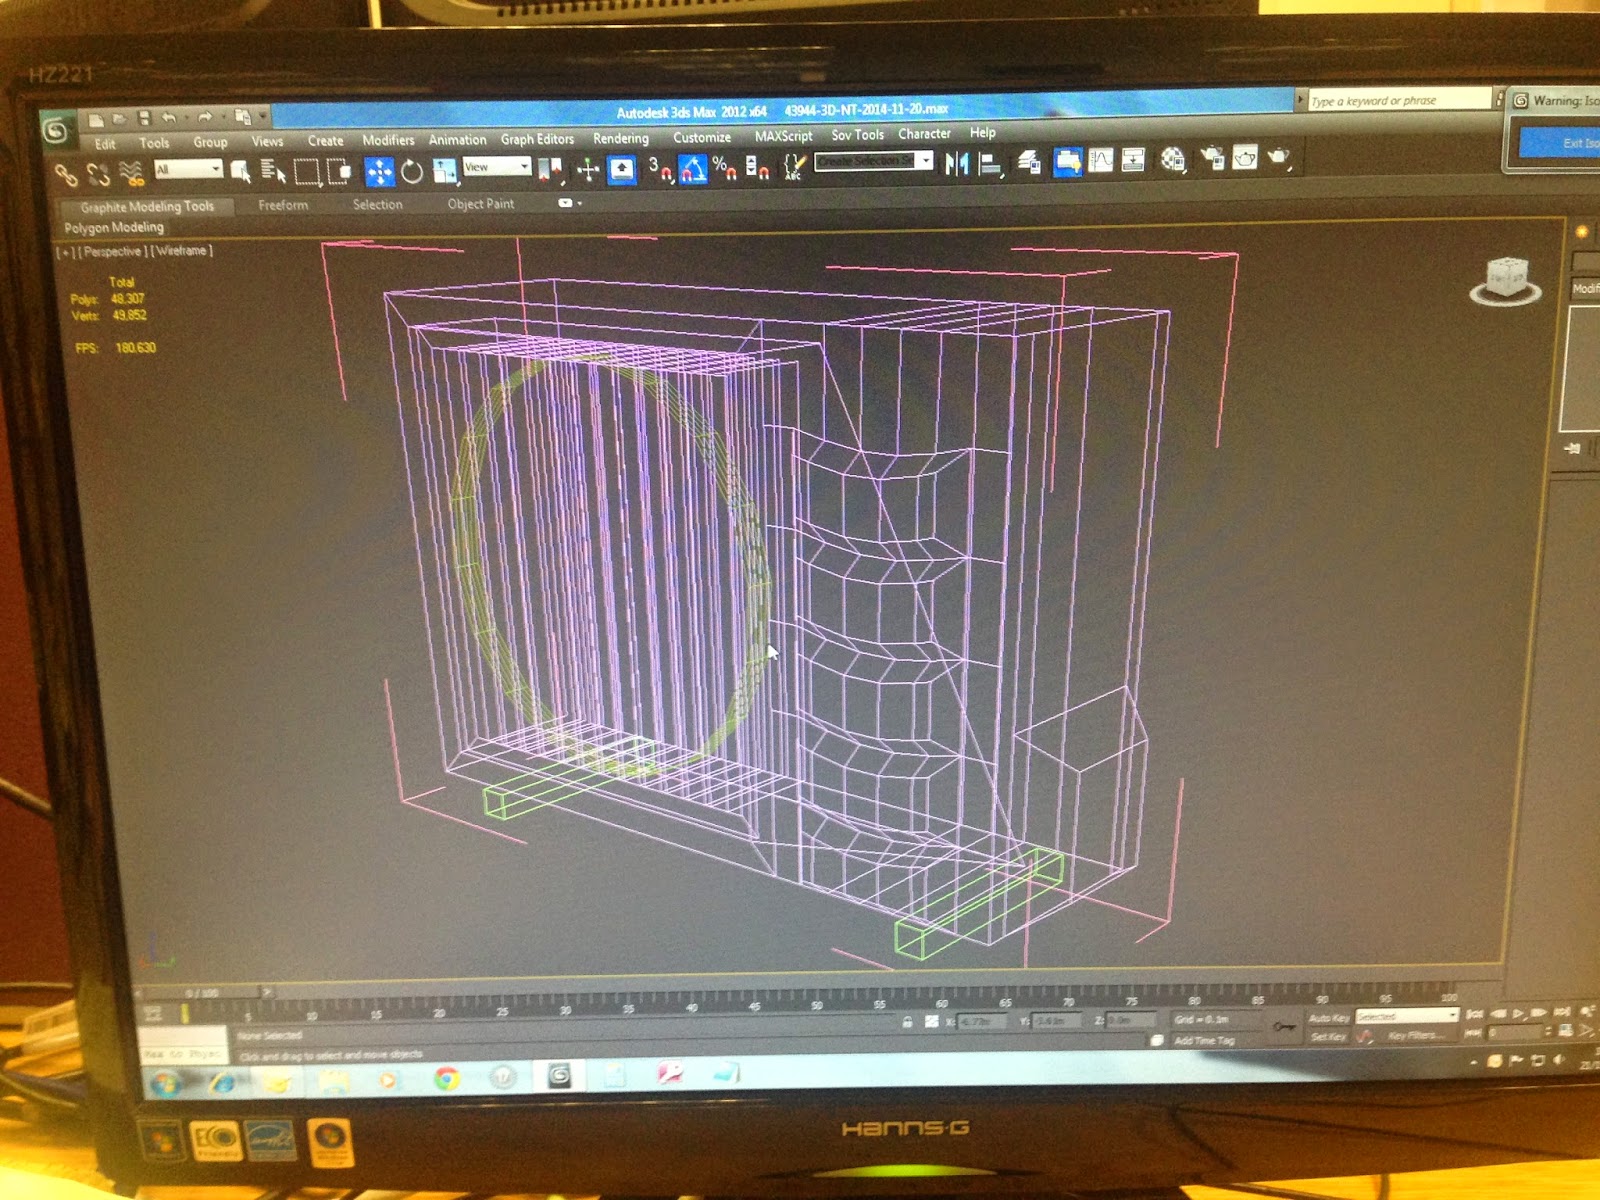Open the MAXScript menu
Image resolution: width=1600 pixels, height=1200 pixels.
click(x=783, y=136)
